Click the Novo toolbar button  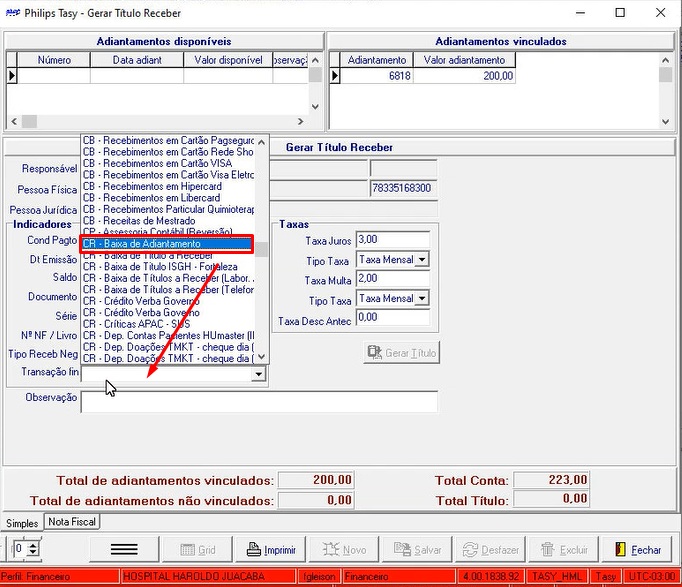(x=344, y=550)
